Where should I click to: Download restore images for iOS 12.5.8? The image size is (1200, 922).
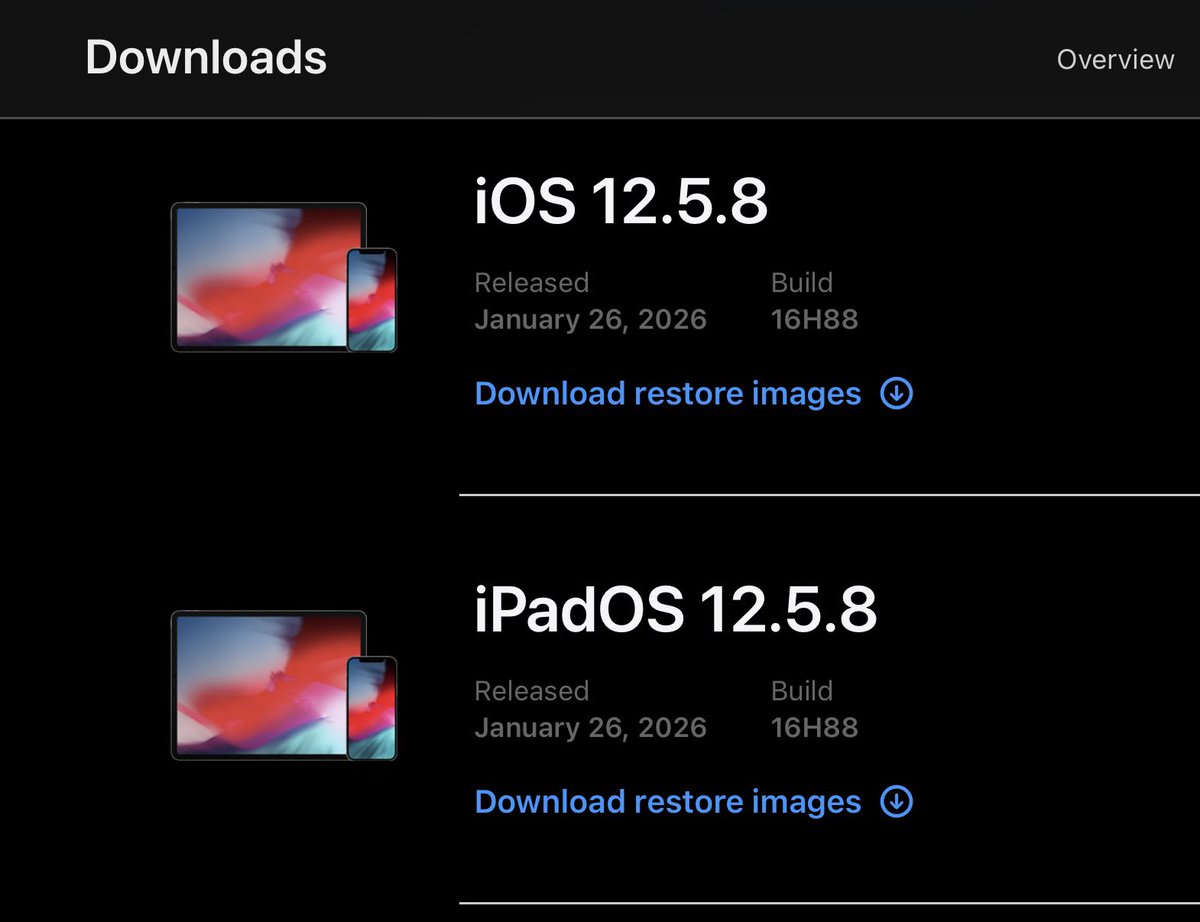pos(667,394)
